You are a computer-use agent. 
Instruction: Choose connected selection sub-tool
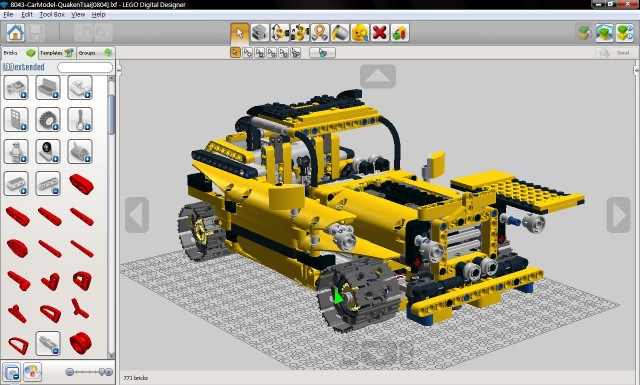(260, 53)
